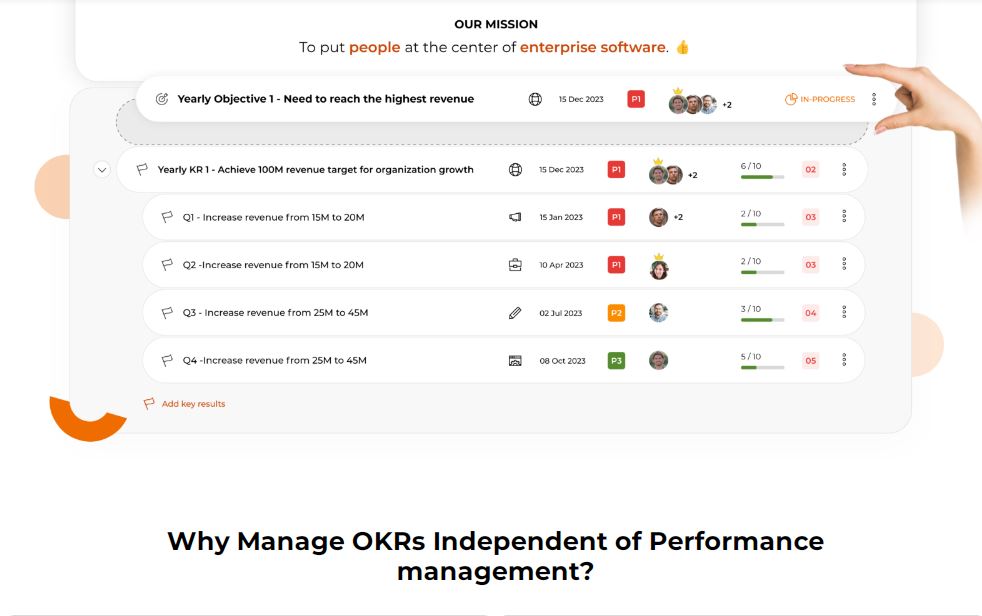Open the three-dot menu for Yearly Objective 1
The image size is (982, 616).
[x=874, y=100]
